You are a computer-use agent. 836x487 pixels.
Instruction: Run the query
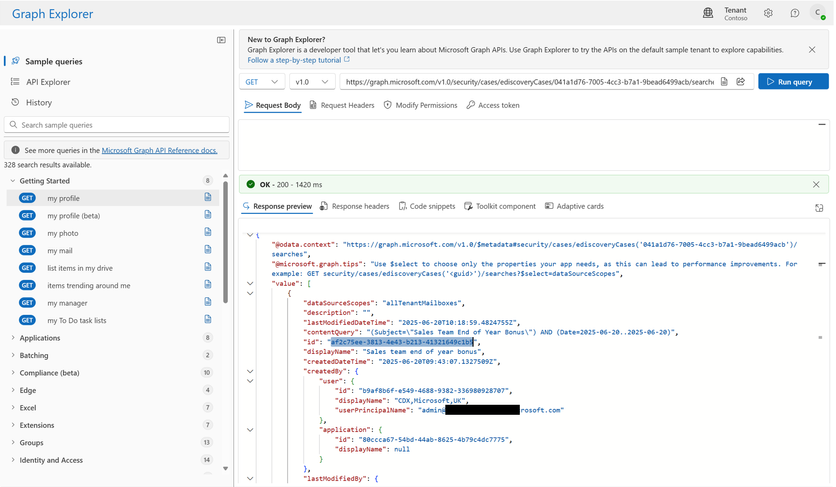pyautogui.click(x=793, y=82)
